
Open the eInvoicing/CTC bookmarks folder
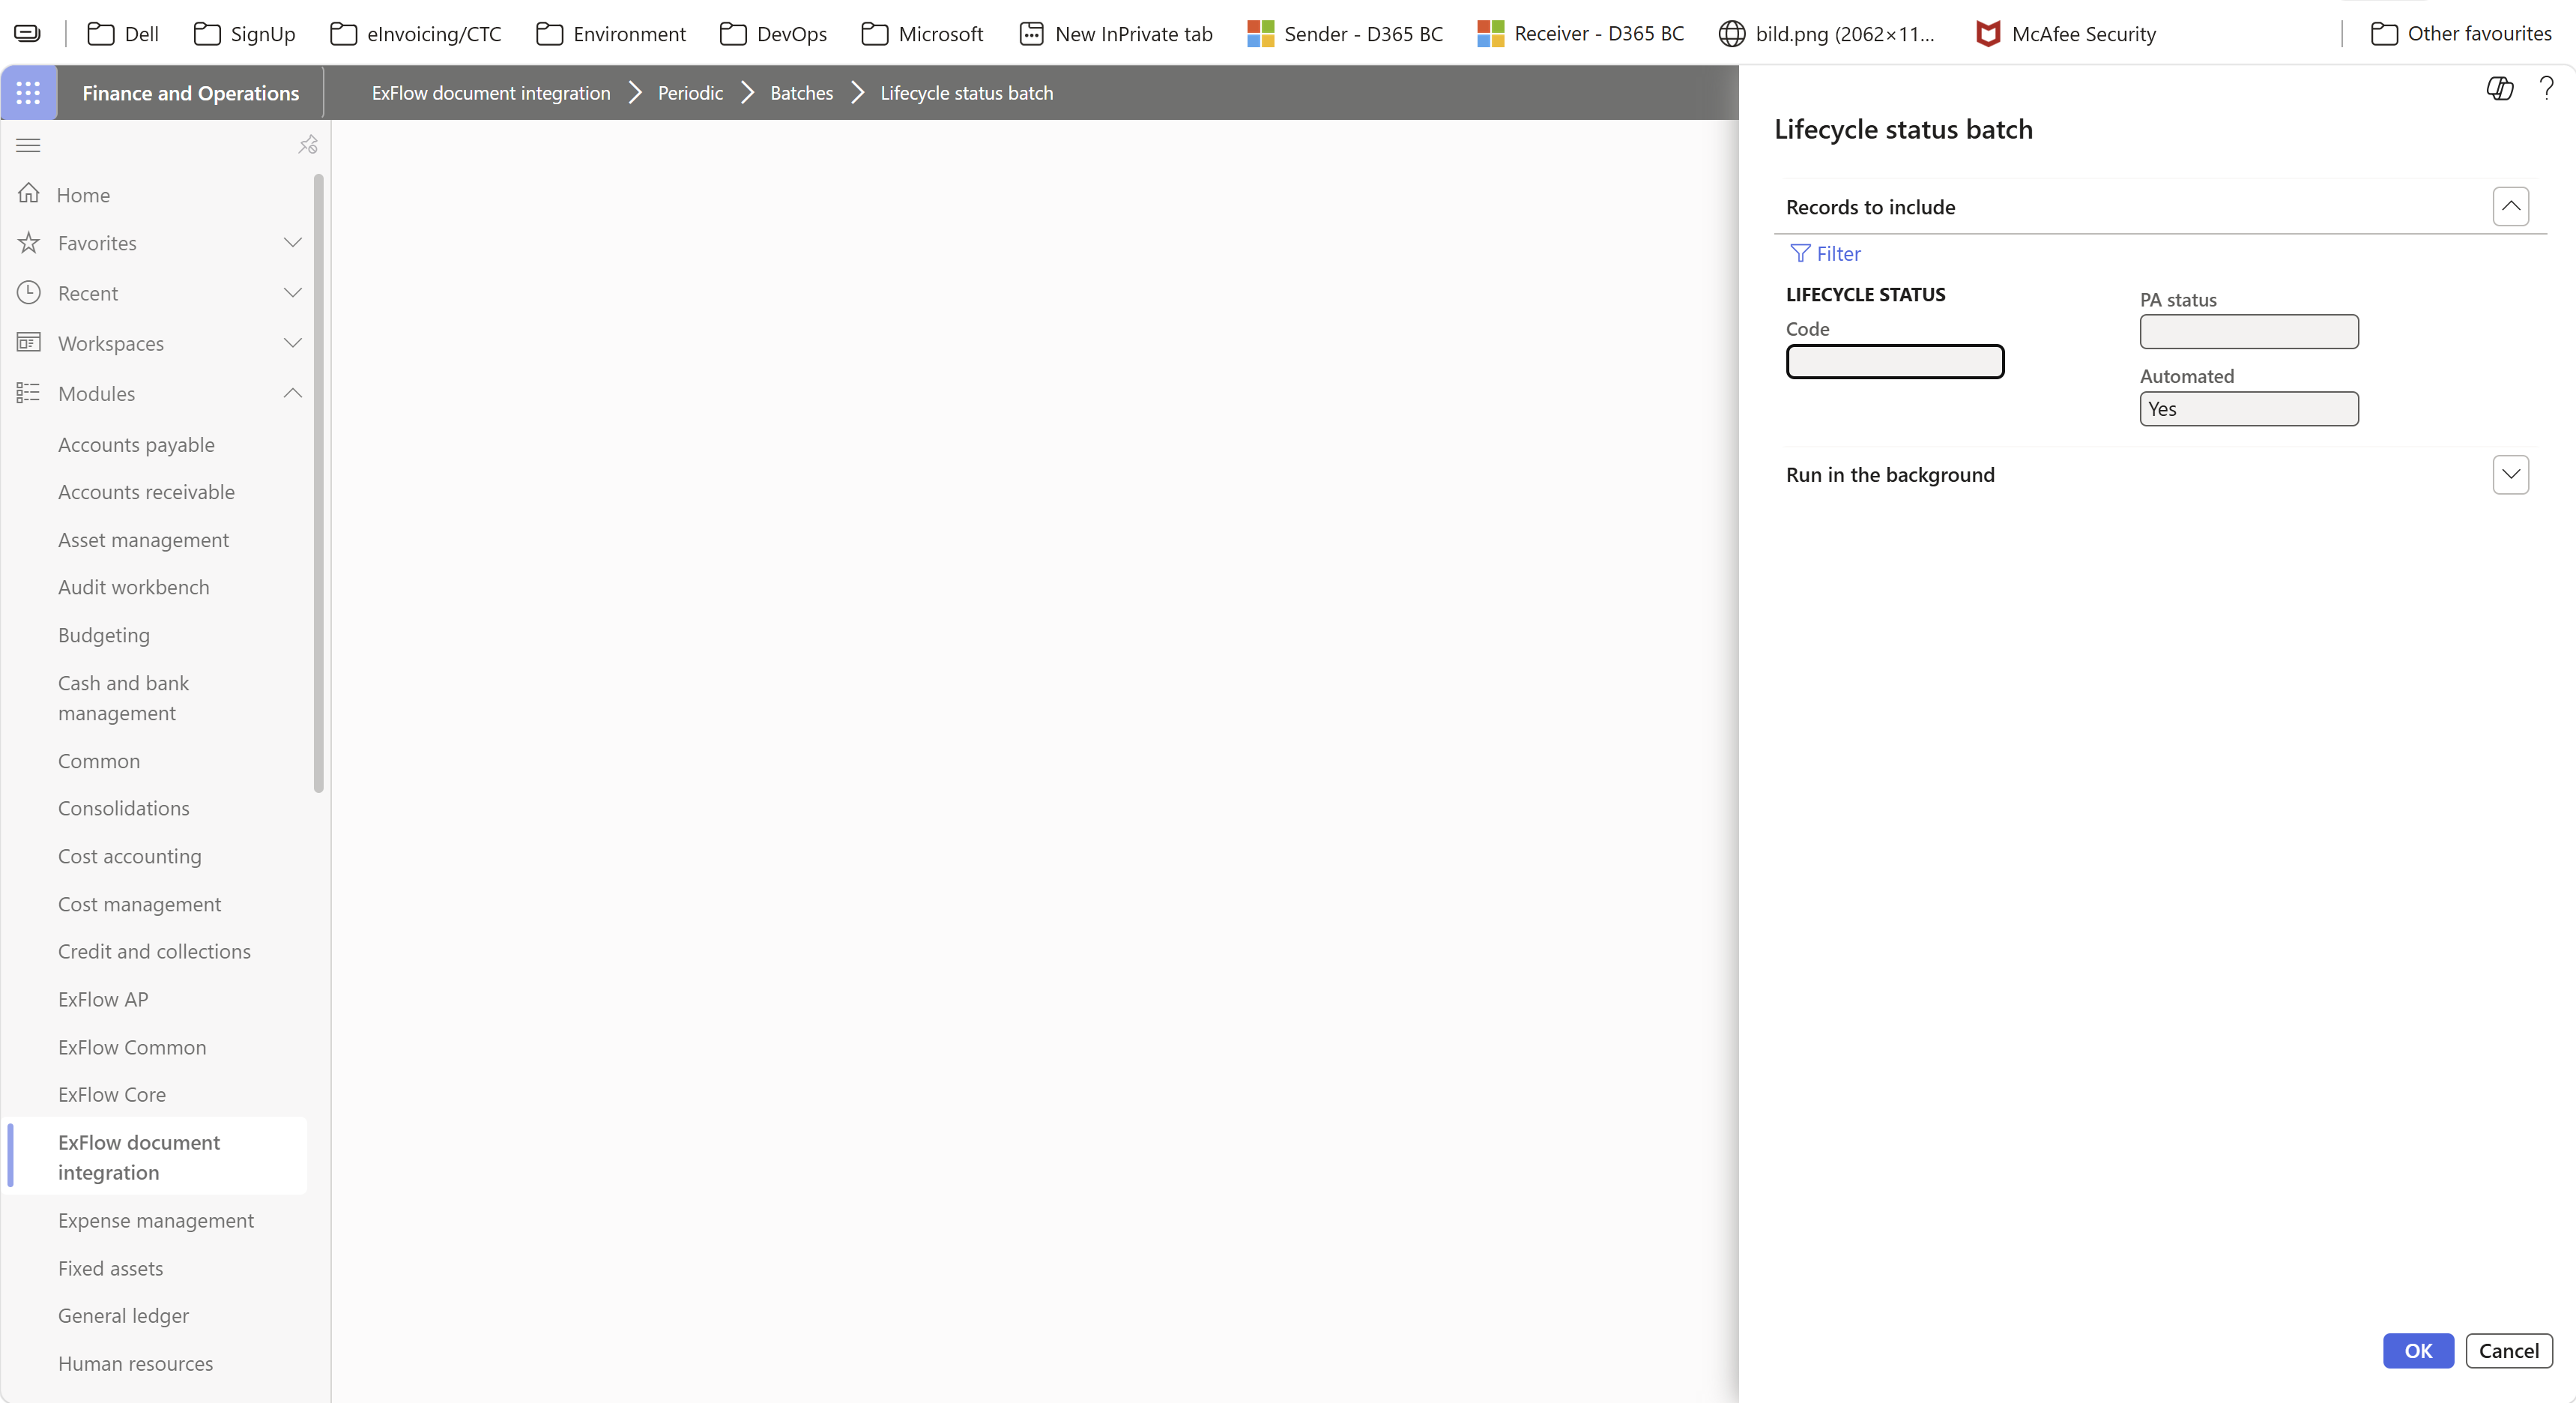tap(416, 34)
